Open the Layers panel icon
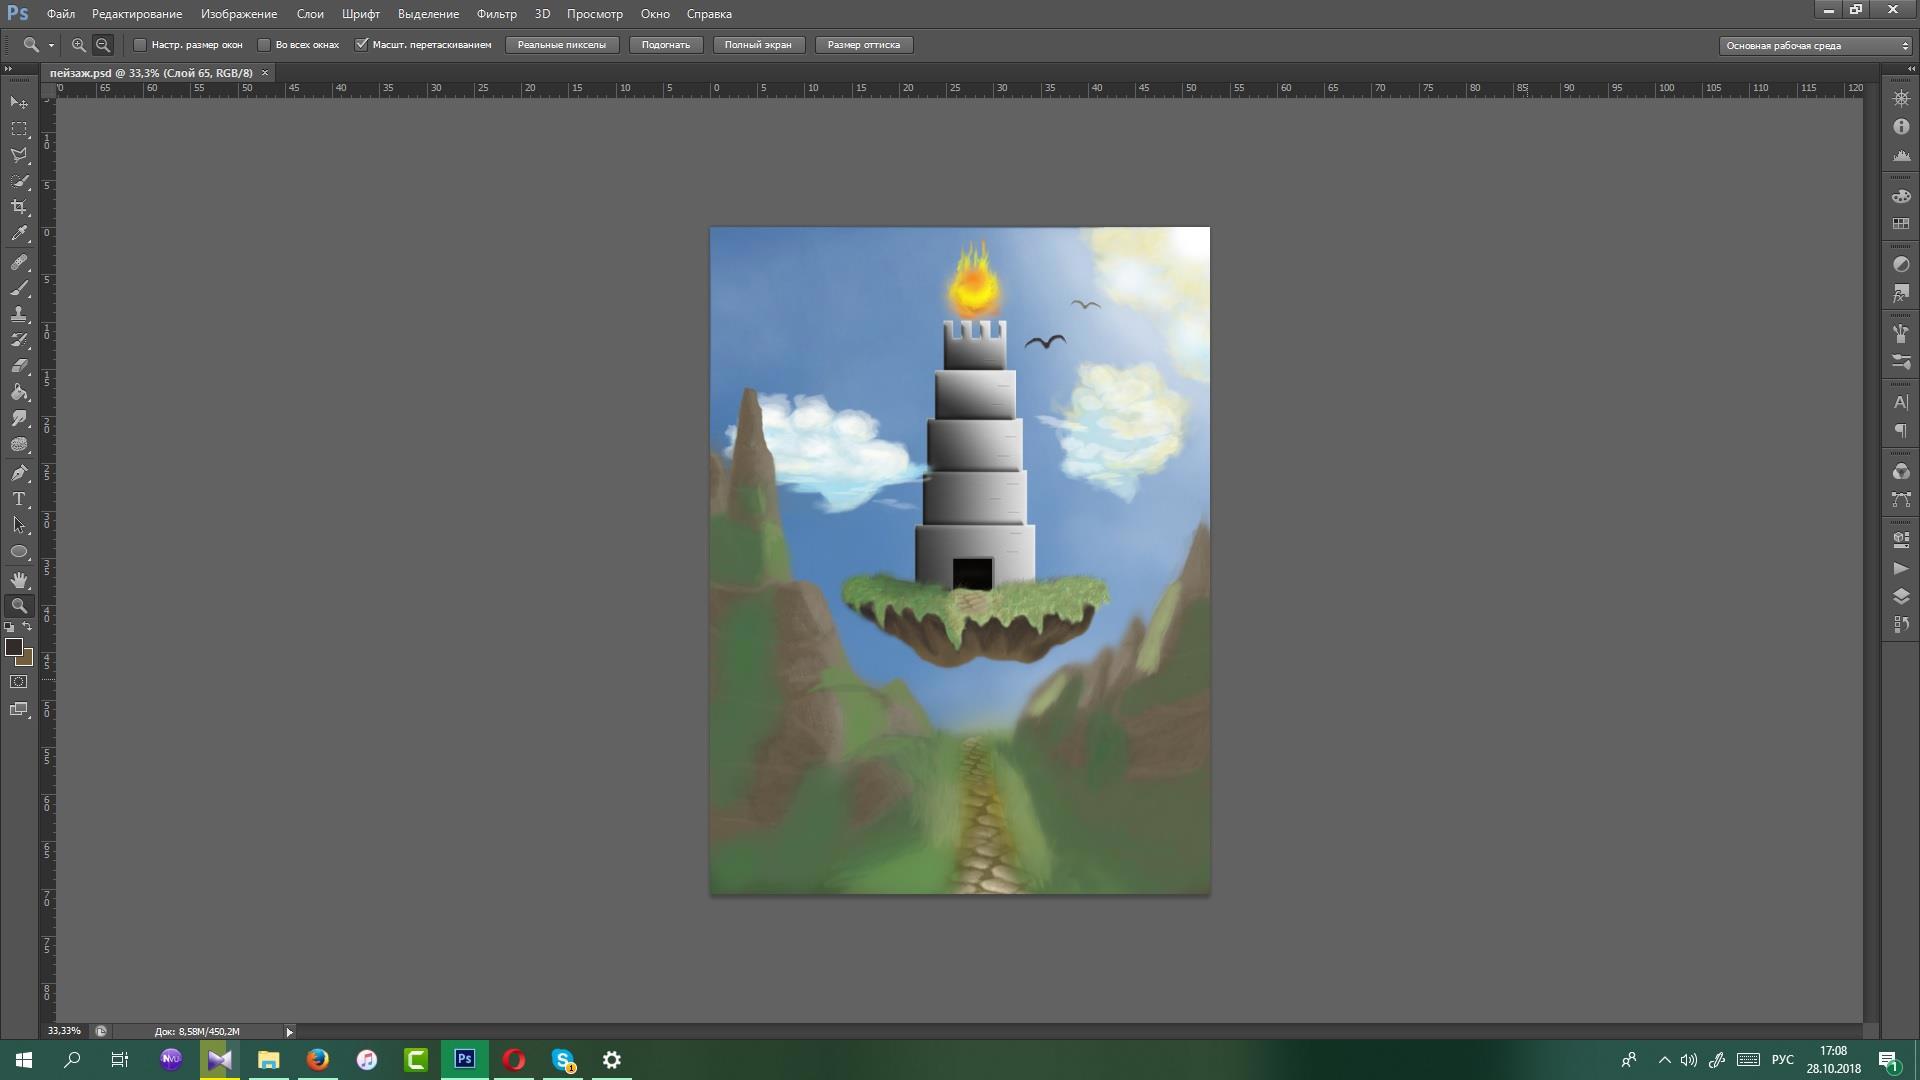Viewport: 1920px width, 1080px height. pos(1901,596)
